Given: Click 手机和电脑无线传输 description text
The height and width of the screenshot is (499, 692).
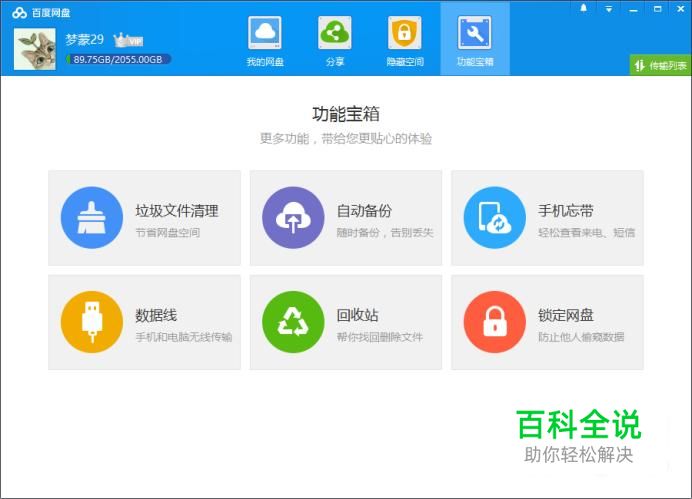Looking at the screenshot, I should [x=184, y=337].
